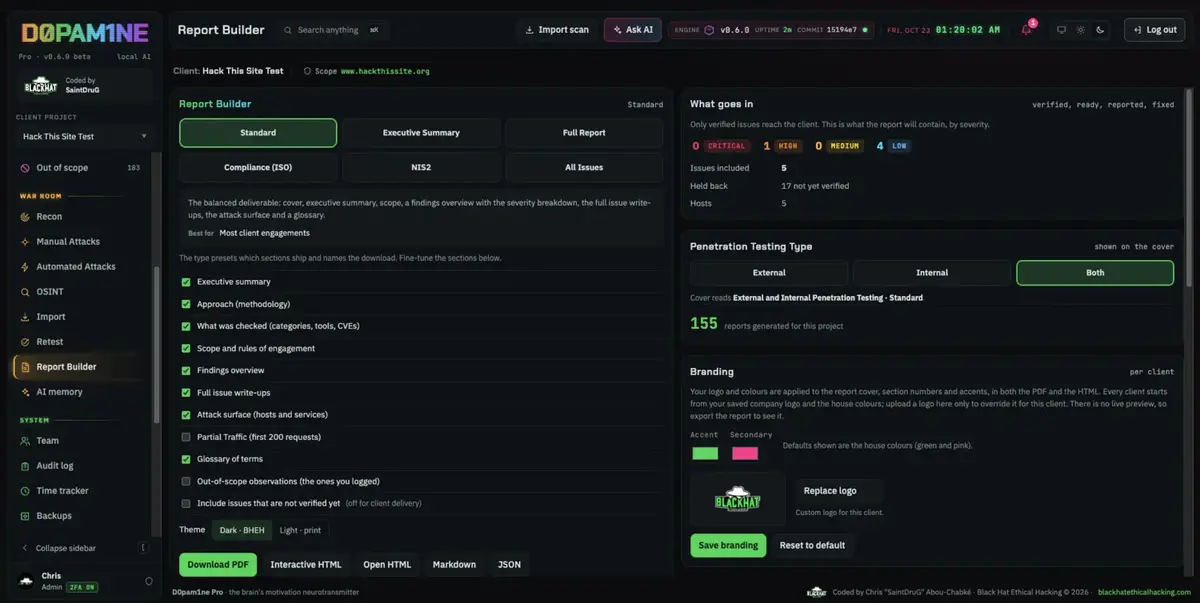Toggle Full issue write-ups checkbox

(x=186, y=393)
